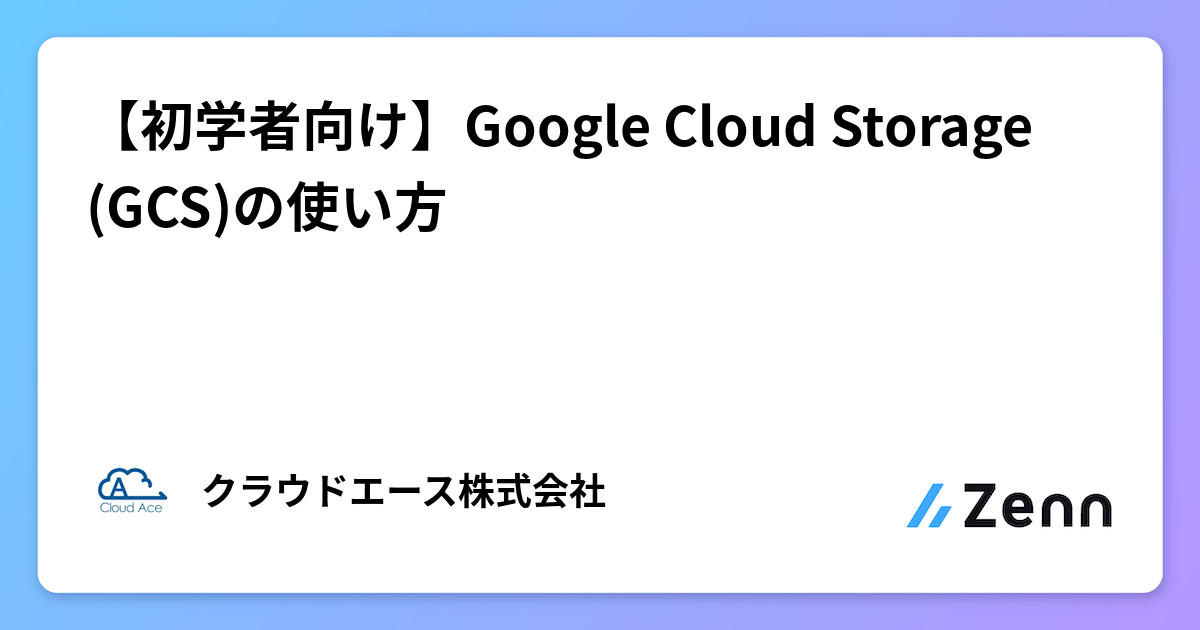Click 'の使い方' at the end of the title
1200x630 pixels.
[x=330, y=209]
